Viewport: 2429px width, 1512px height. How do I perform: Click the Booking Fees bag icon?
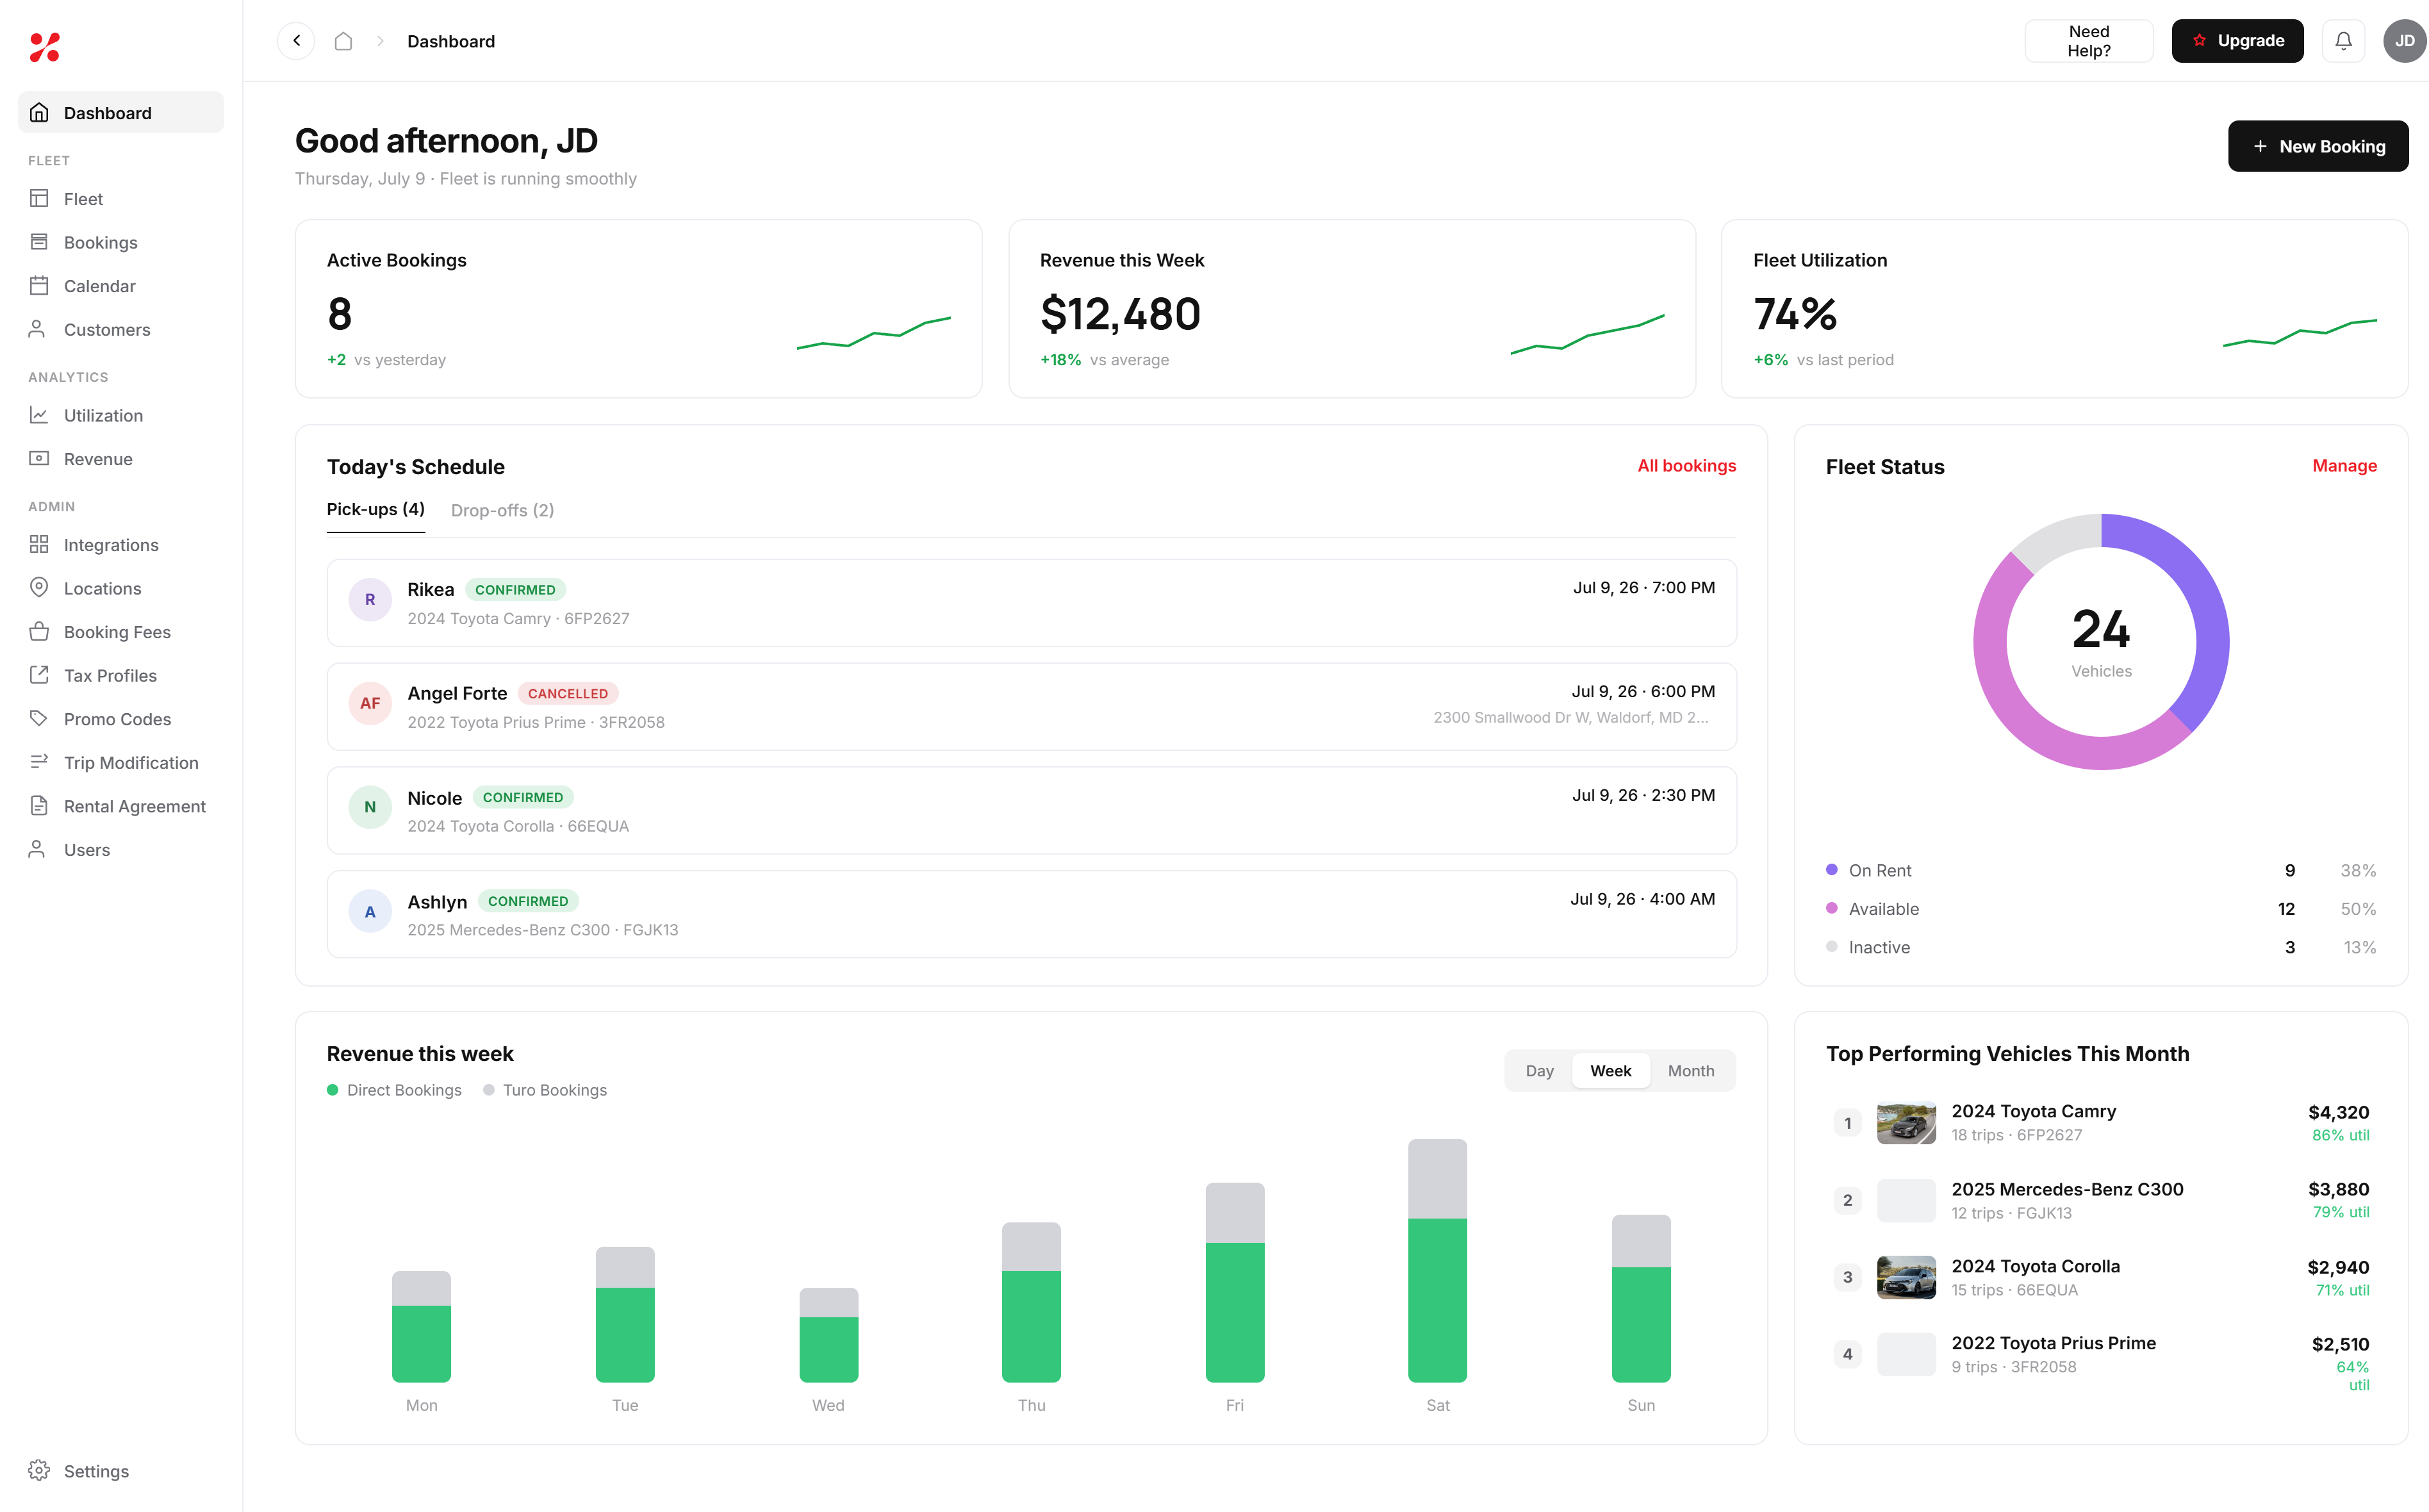click(39, 632)
